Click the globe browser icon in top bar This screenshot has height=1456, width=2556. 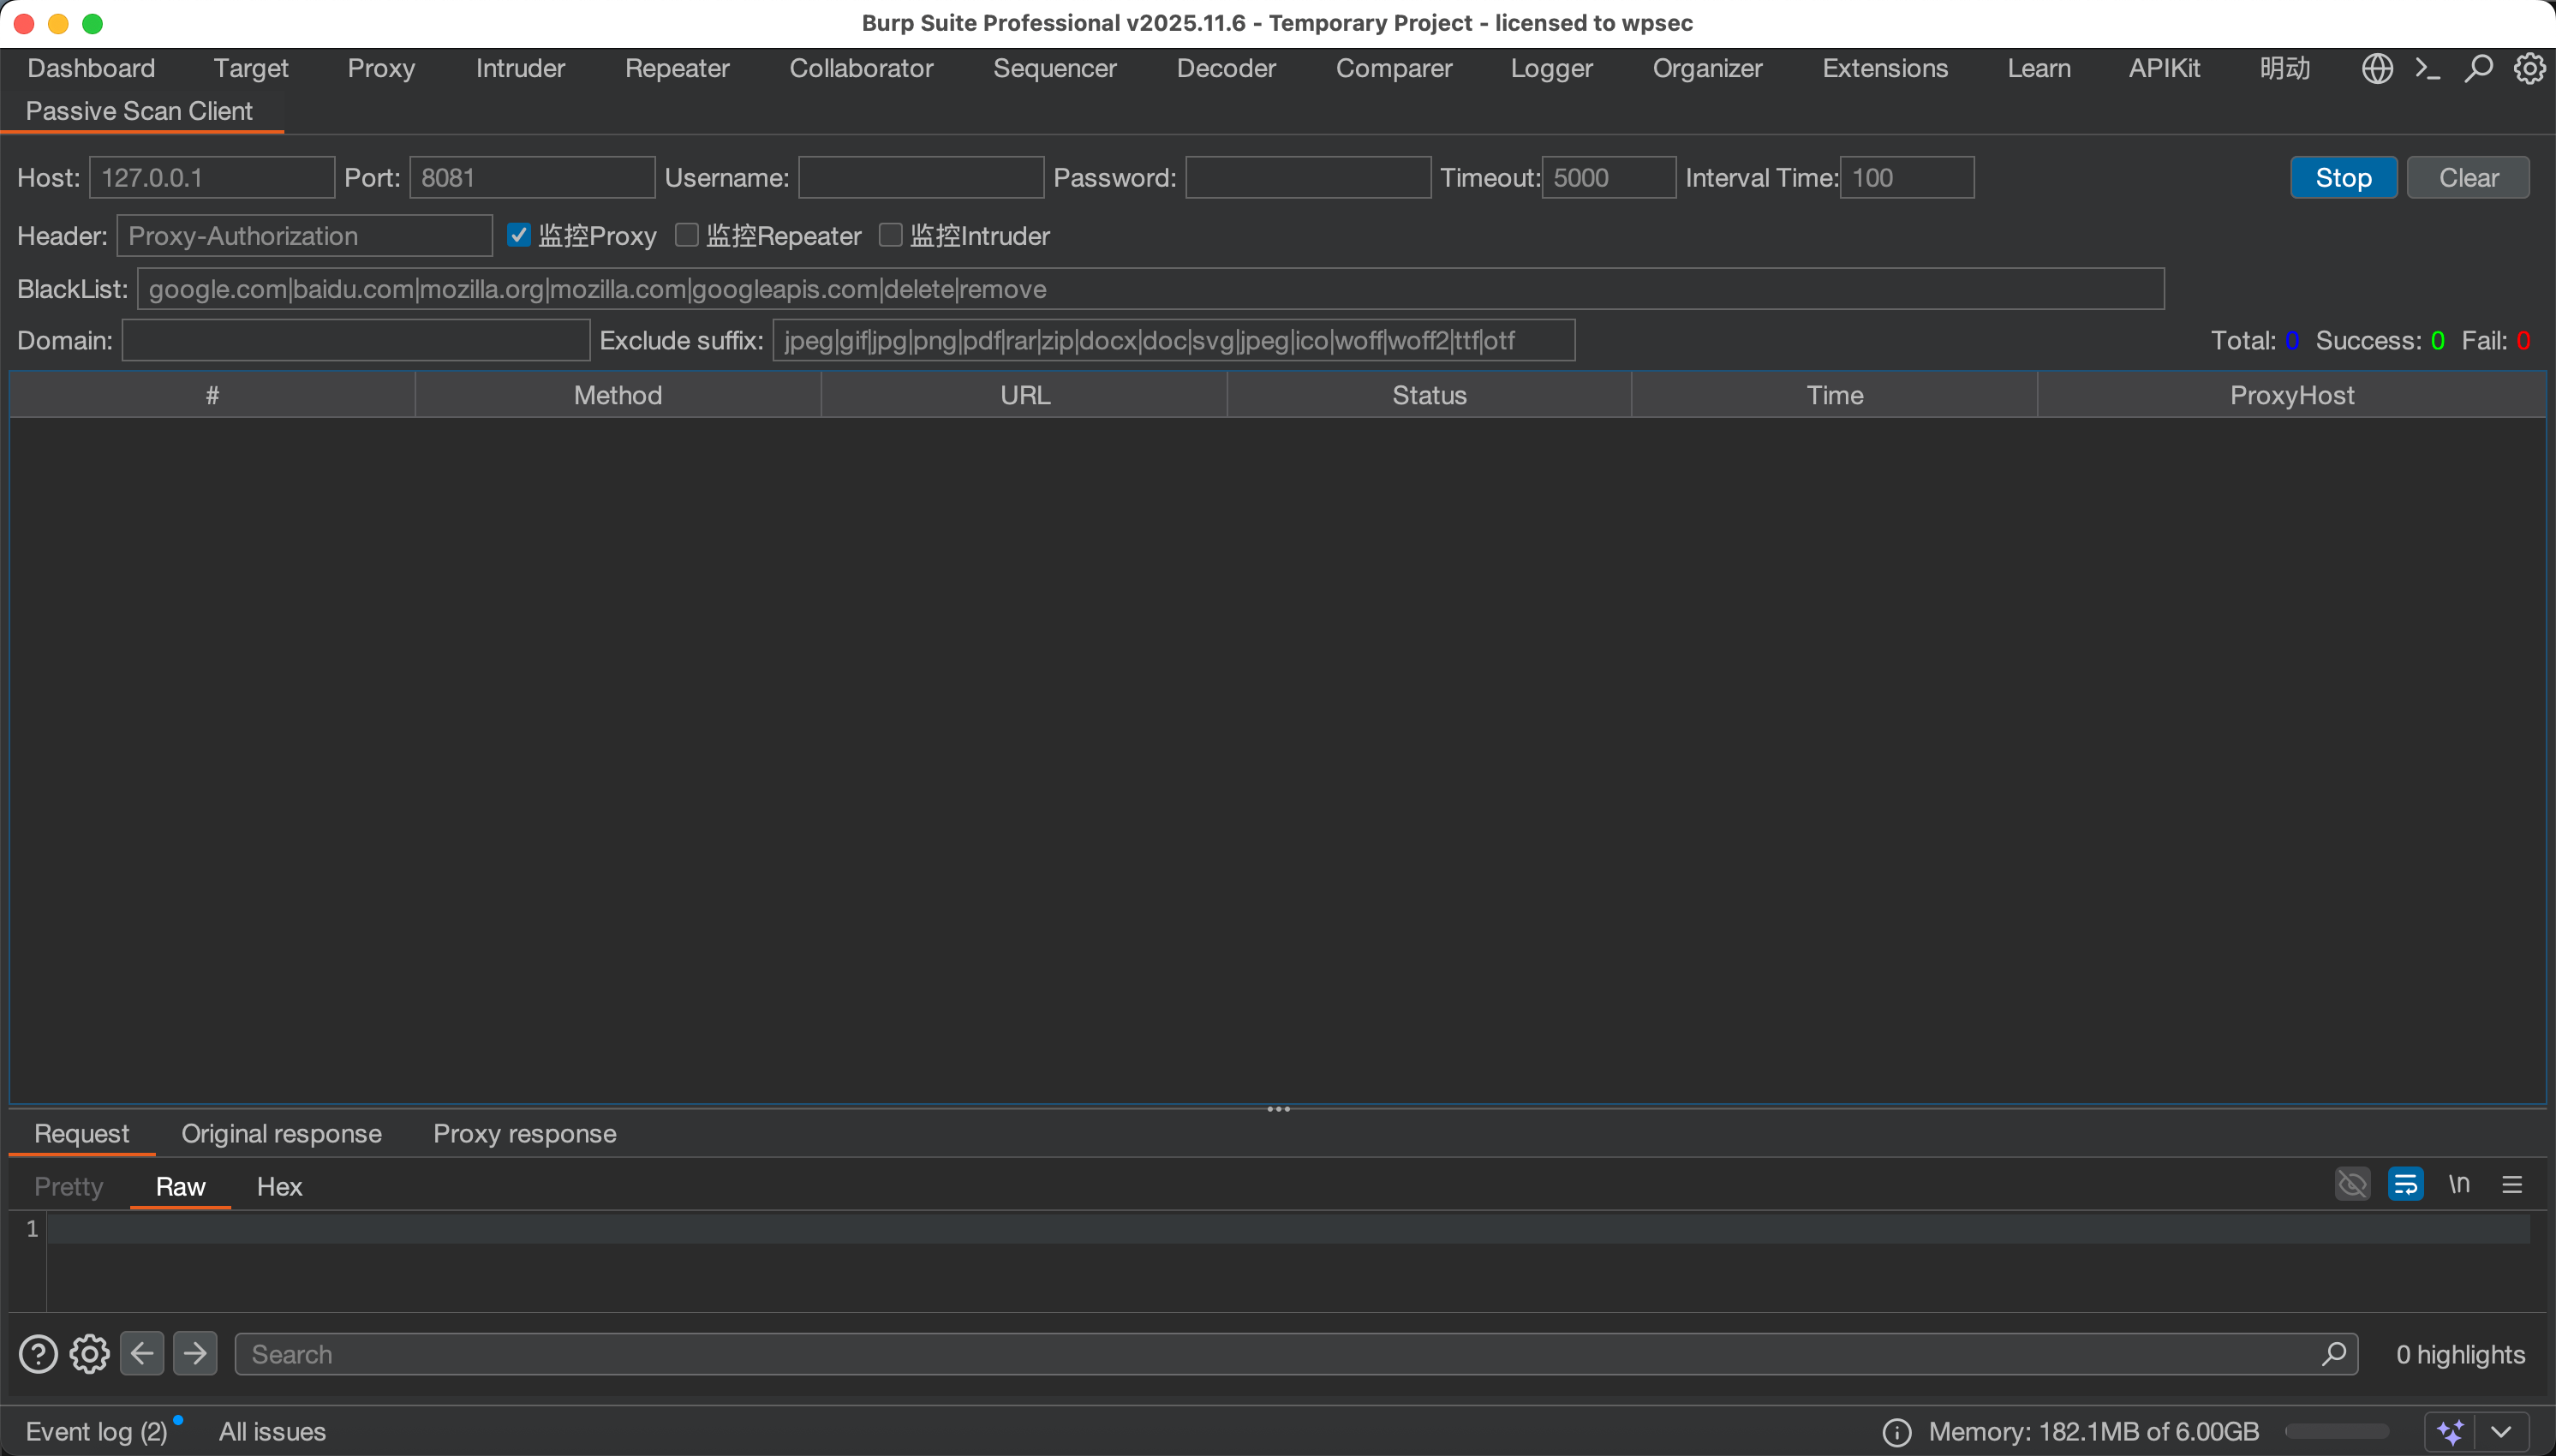2377,68
